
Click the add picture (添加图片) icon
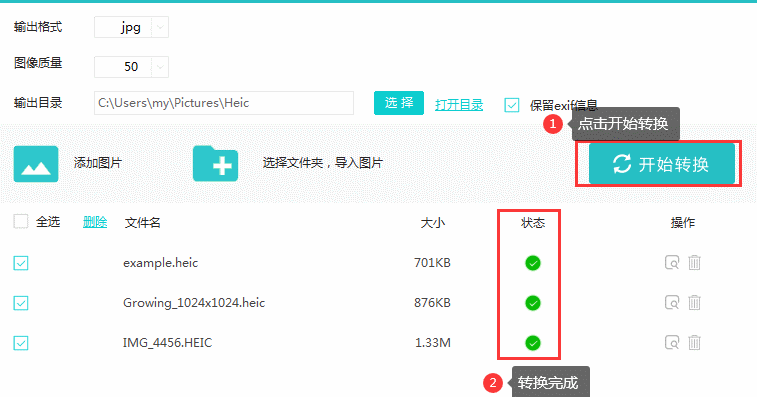(x=36, y=164)
